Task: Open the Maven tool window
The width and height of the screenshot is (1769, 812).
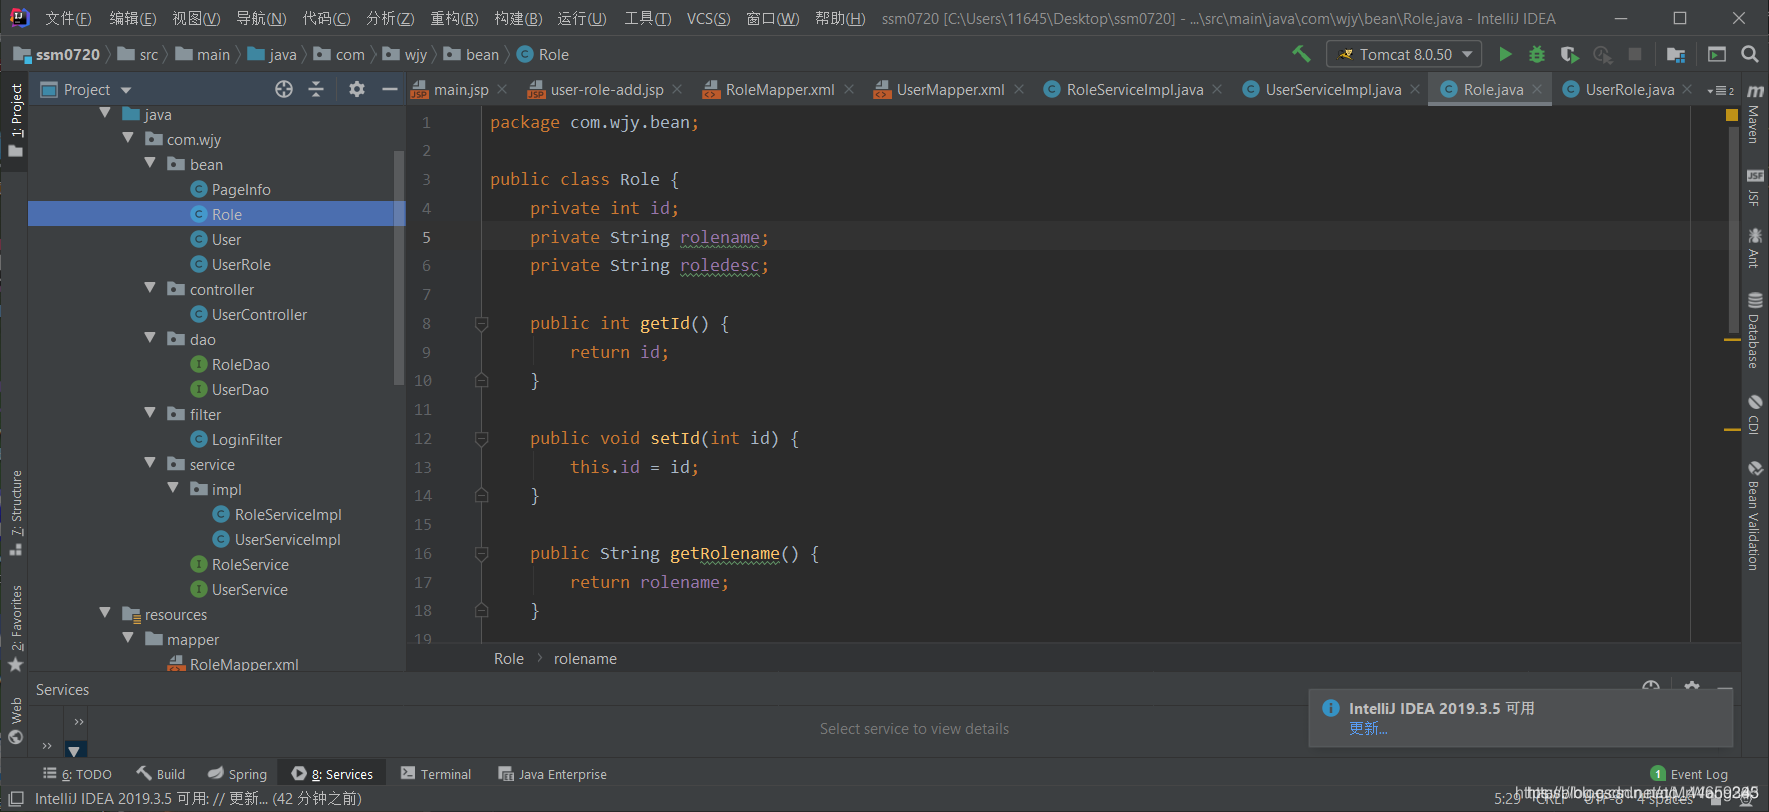Action: pos(1754,113)
